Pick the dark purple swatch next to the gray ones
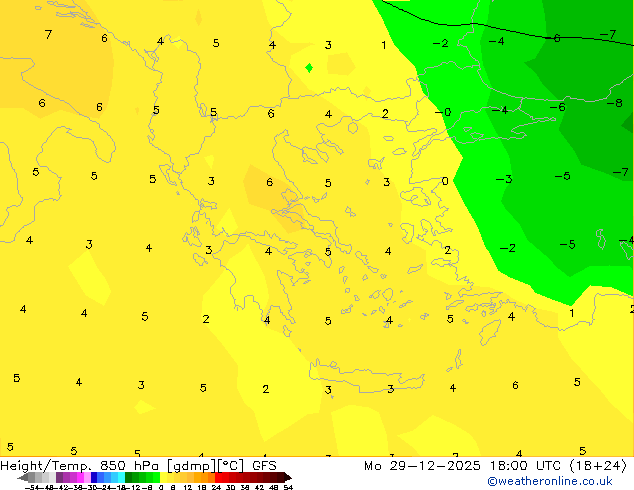The width and height of the screenshot is (634, 490). (x=59, y=477)
